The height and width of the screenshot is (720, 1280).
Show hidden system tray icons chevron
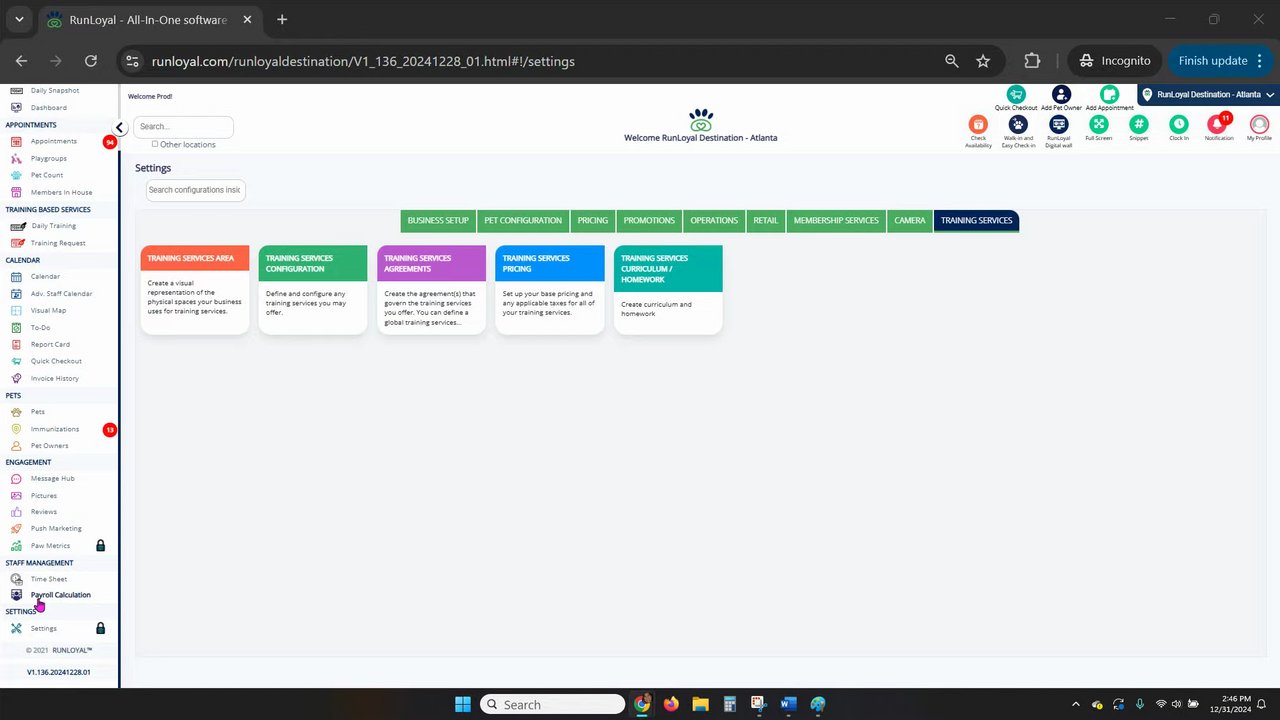[1075, 705]
